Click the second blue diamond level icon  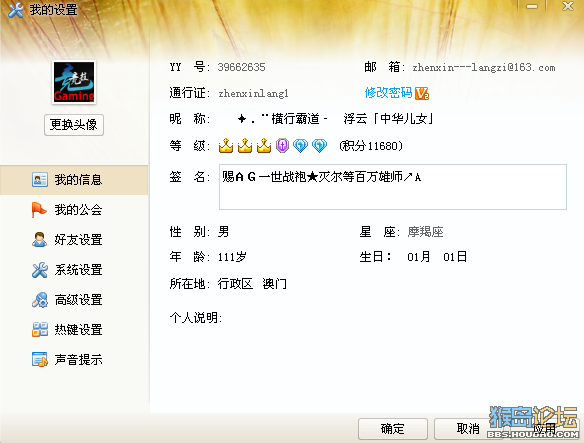coord(319,146)
